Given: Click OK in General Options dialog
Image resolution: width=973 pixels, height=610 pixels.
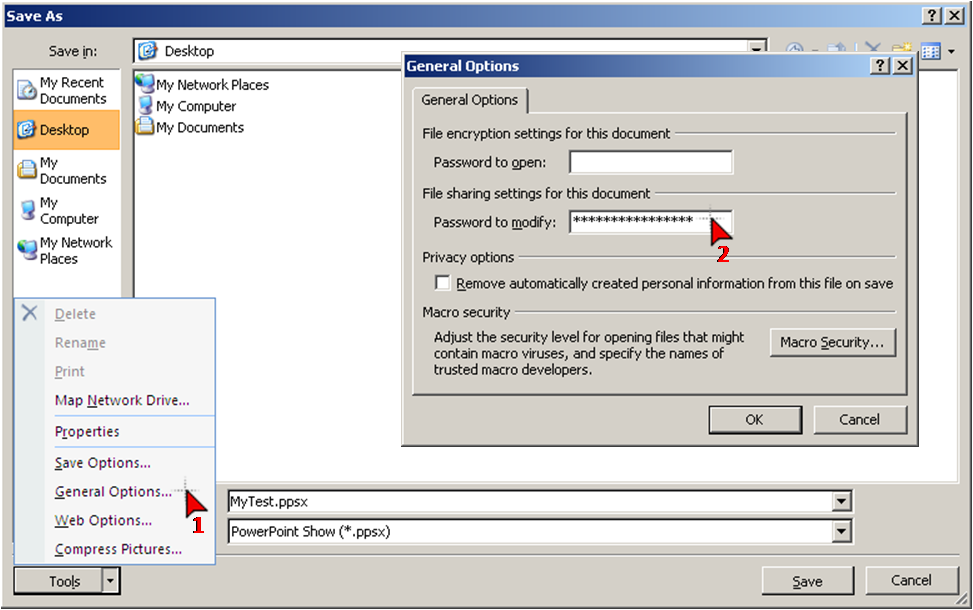Looking at the screenshot, I should [x=755, y=419].
